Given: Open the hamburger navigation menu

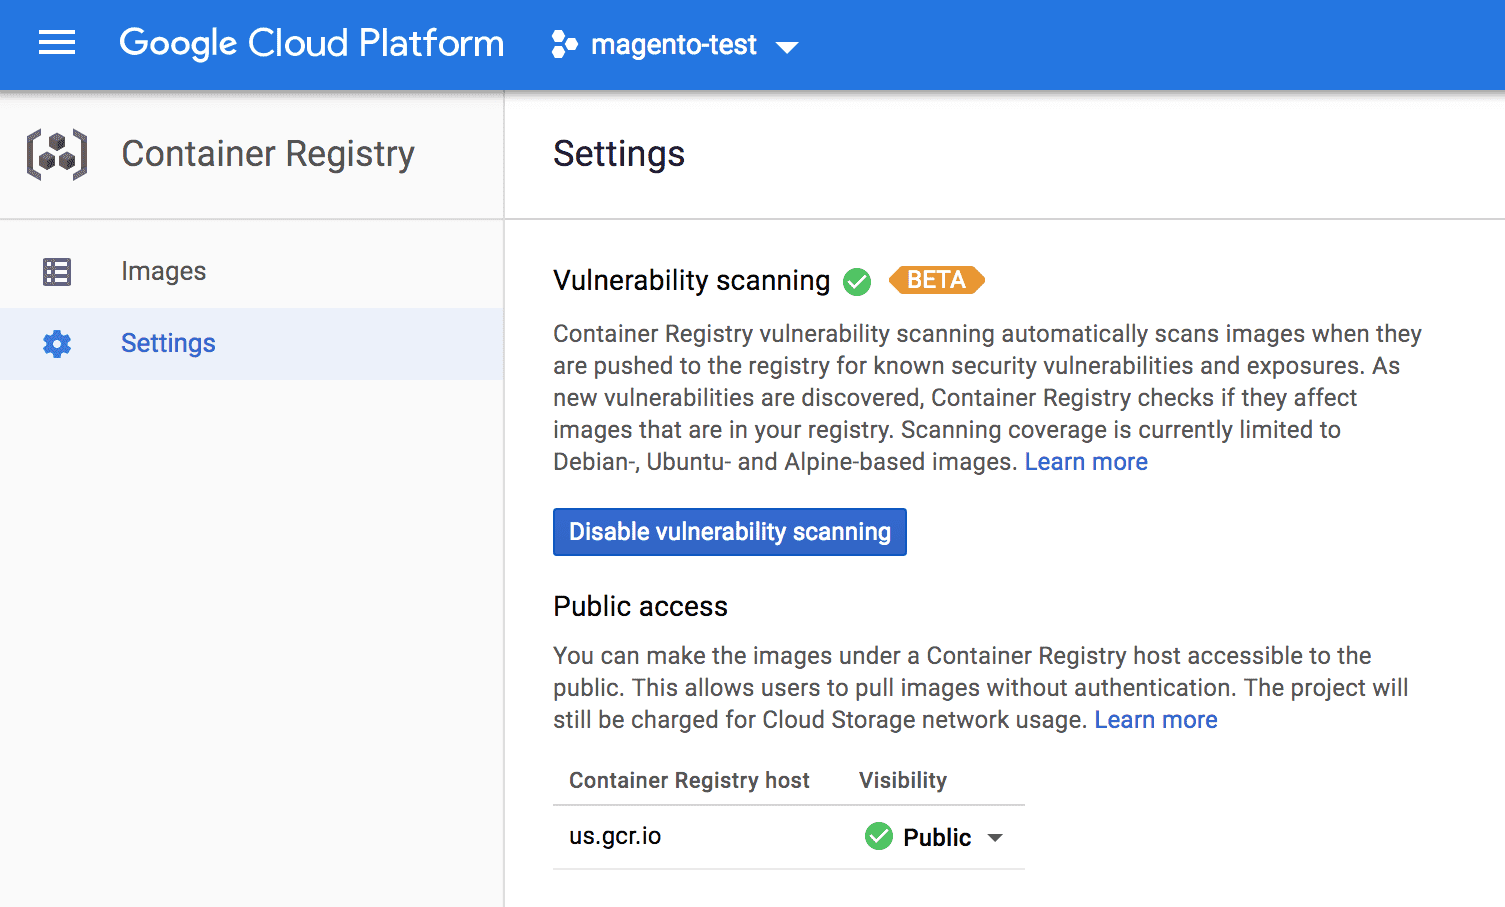Looking at the screenshot, I should (x=57, y=43).
